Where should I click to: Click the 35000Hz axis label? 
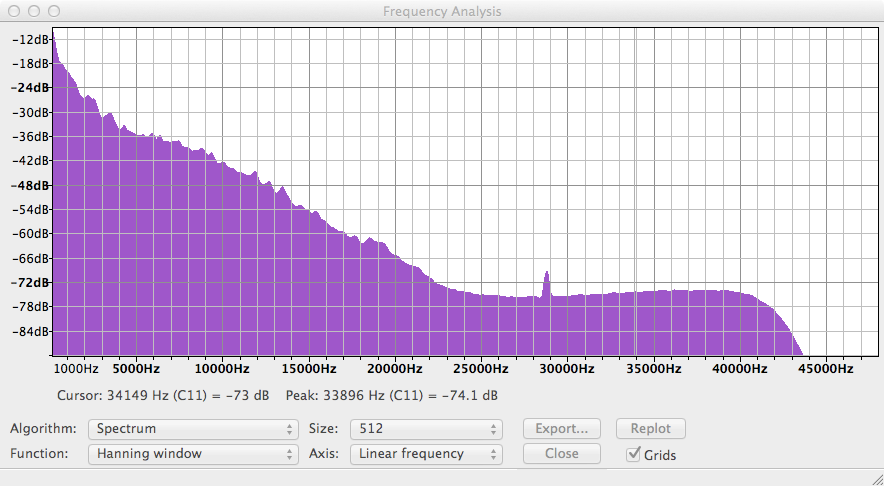click(x=653, y=369)
